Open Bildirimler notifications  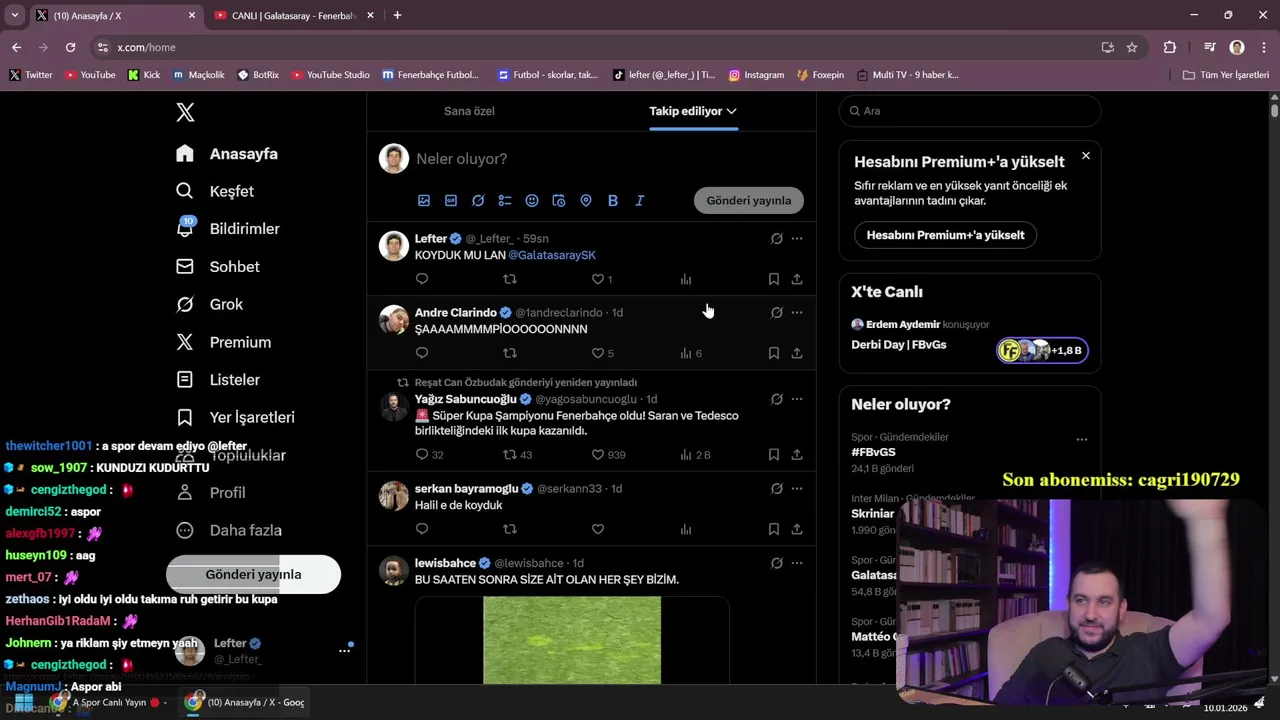228,229
